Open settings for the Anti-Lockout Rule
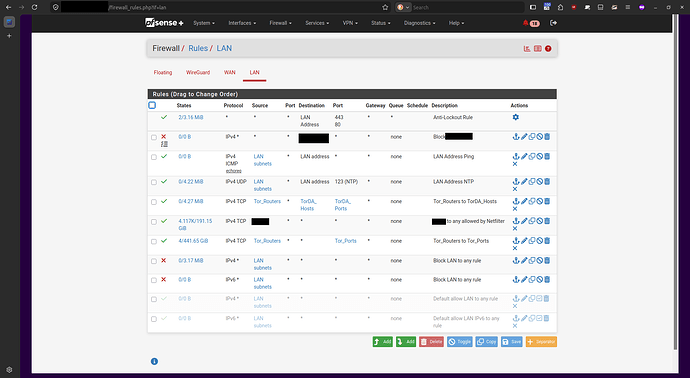Image resolution: width=690 pixels, height=378 pixels. pyautogui.click(x=516, y=117)
